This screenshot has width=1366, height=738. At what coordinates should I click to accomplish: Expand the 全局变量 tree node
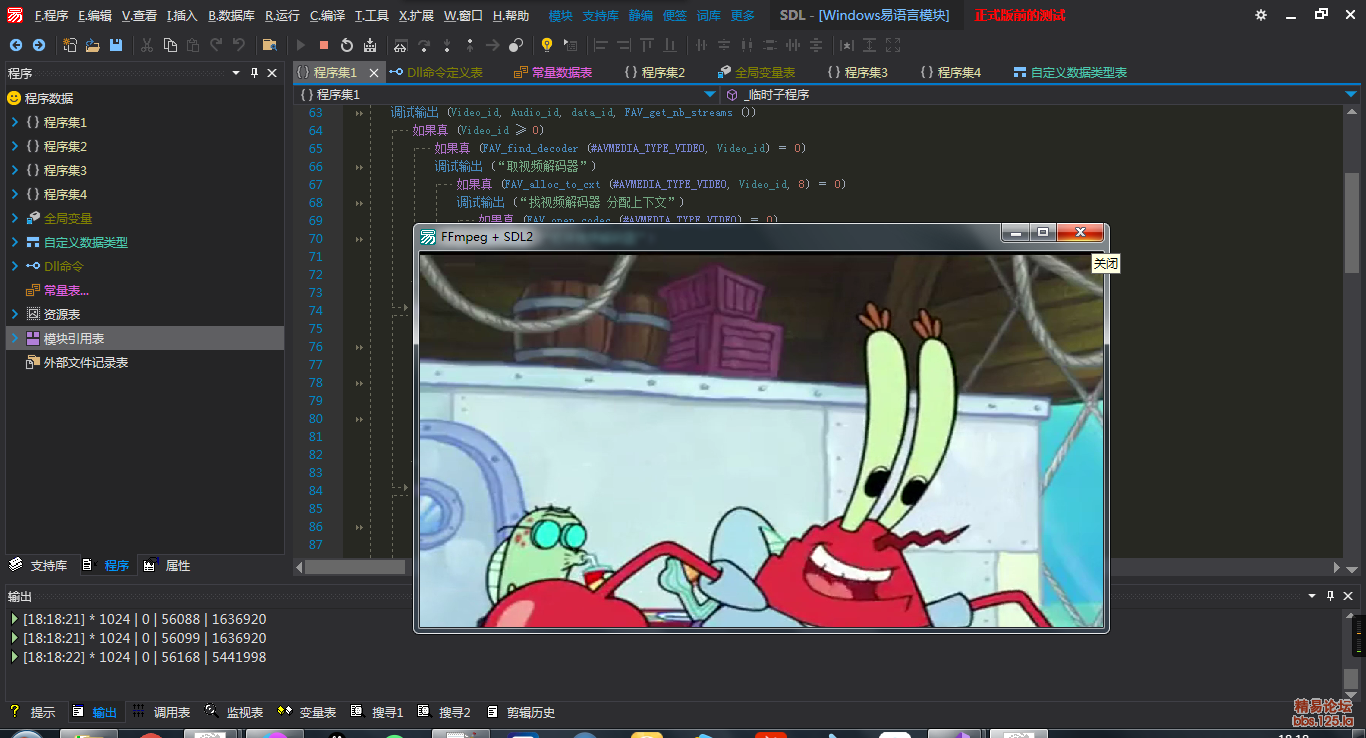15,218
